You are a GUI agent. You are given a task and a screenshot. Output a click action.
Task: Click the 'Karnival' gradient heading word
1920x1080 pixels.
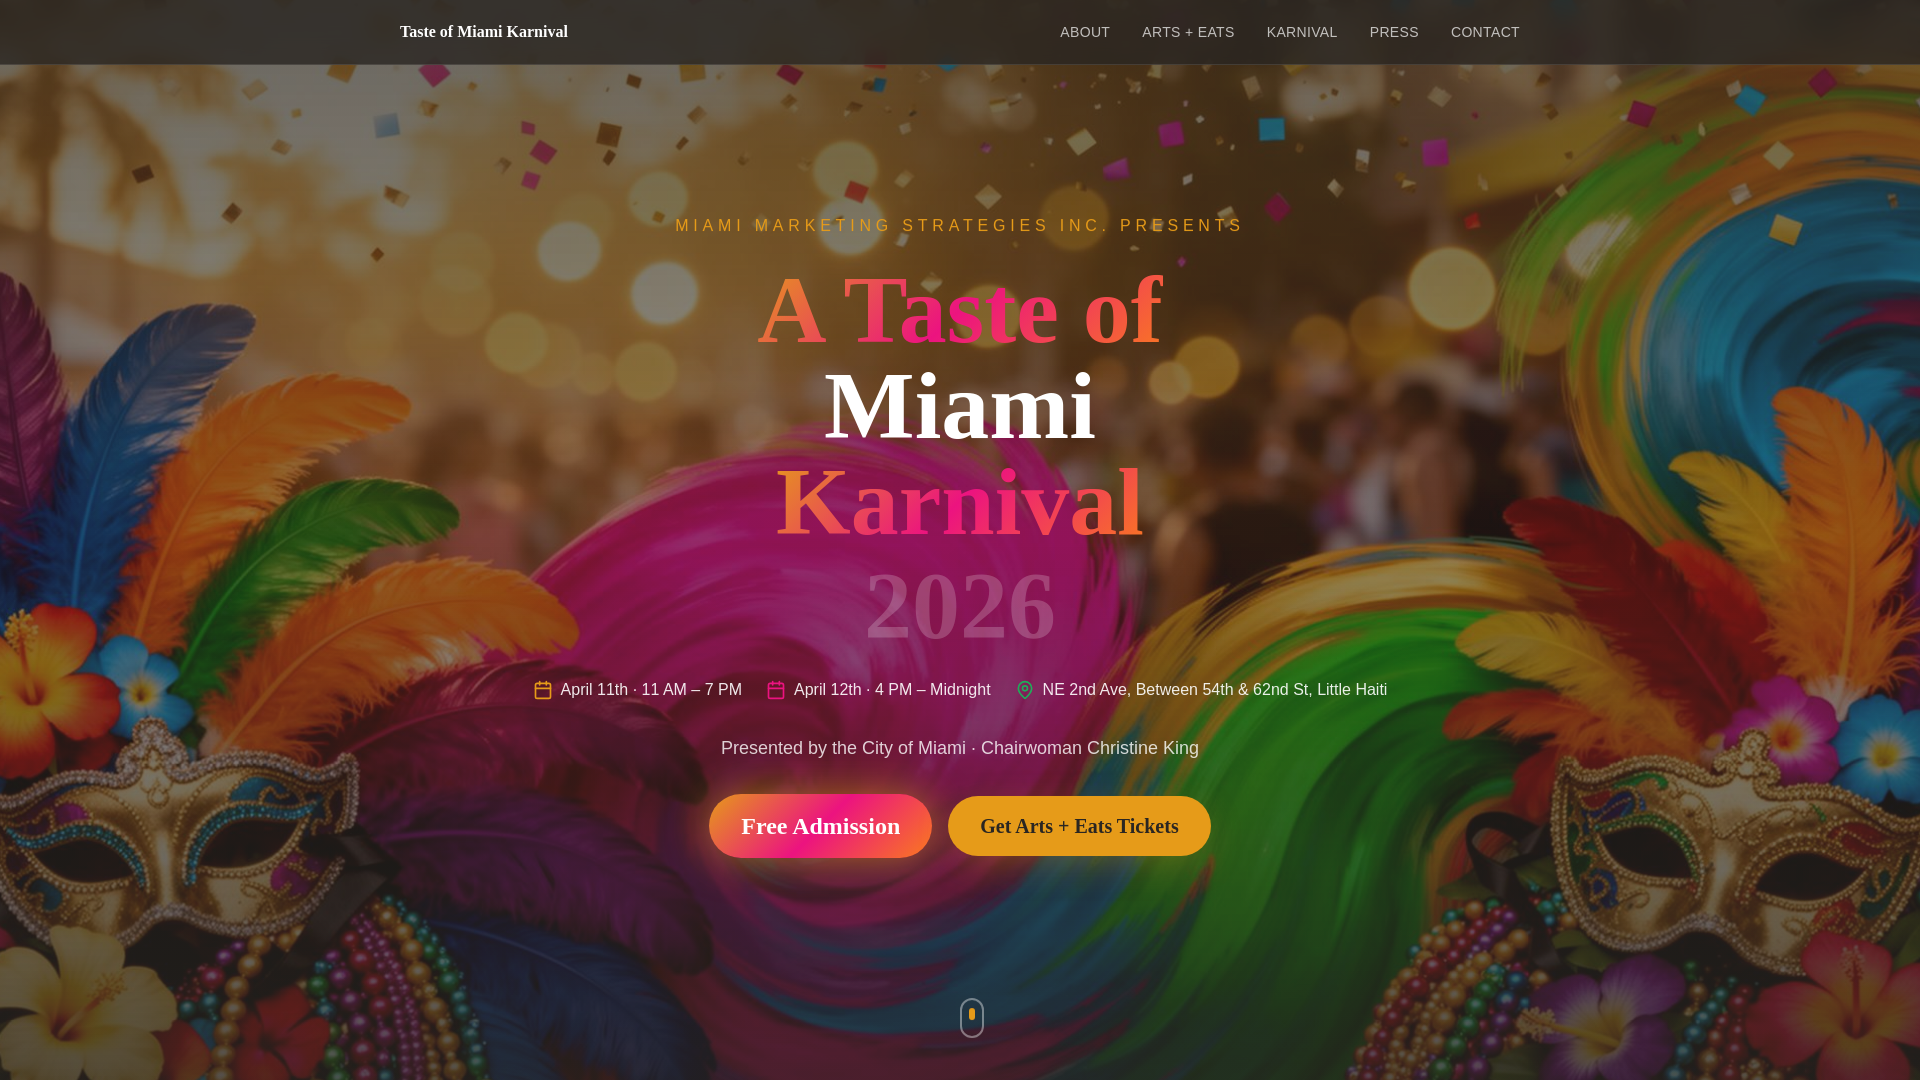(960, 502)
